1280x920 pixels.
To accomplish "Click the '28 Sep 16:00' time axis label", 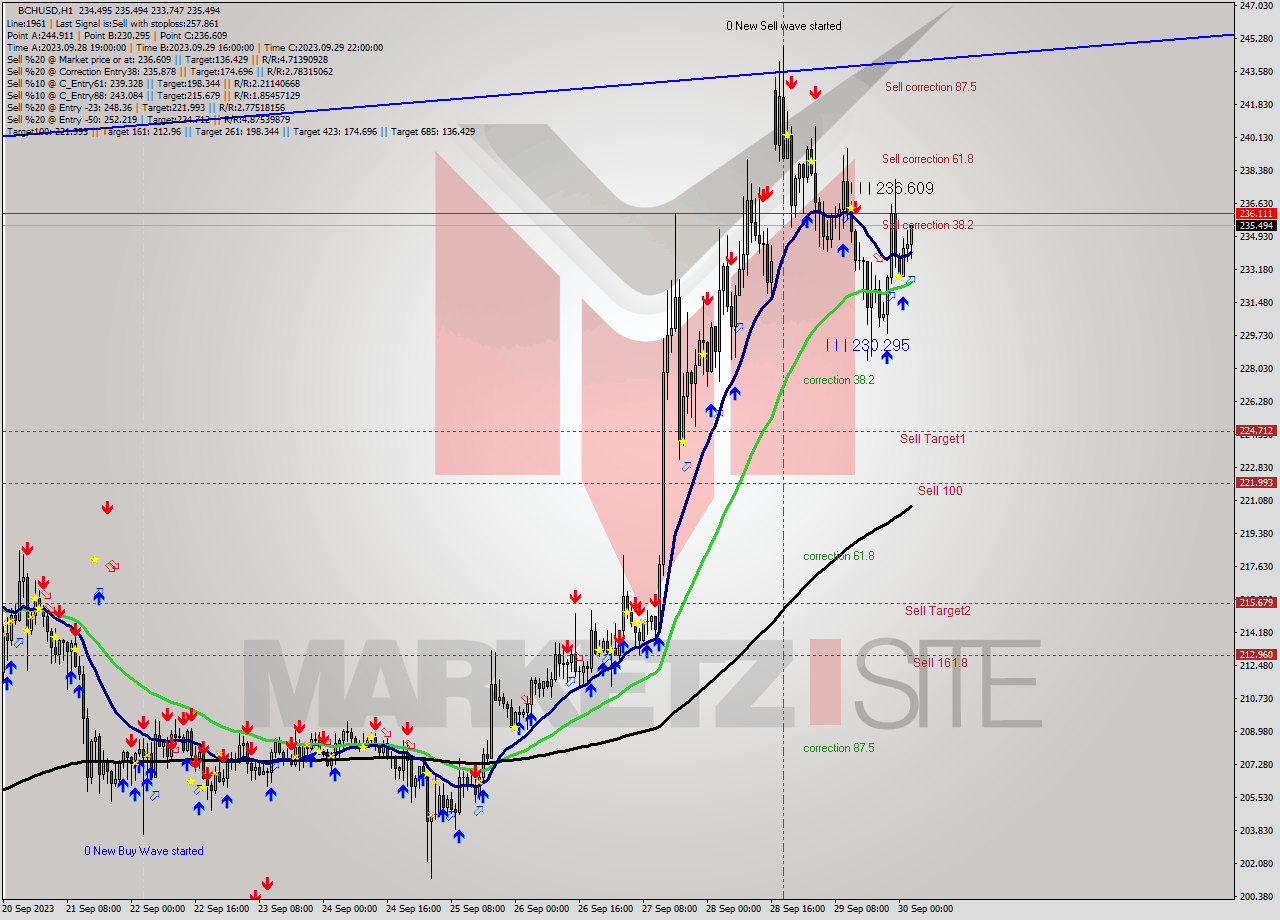I will tap(798, 910).
